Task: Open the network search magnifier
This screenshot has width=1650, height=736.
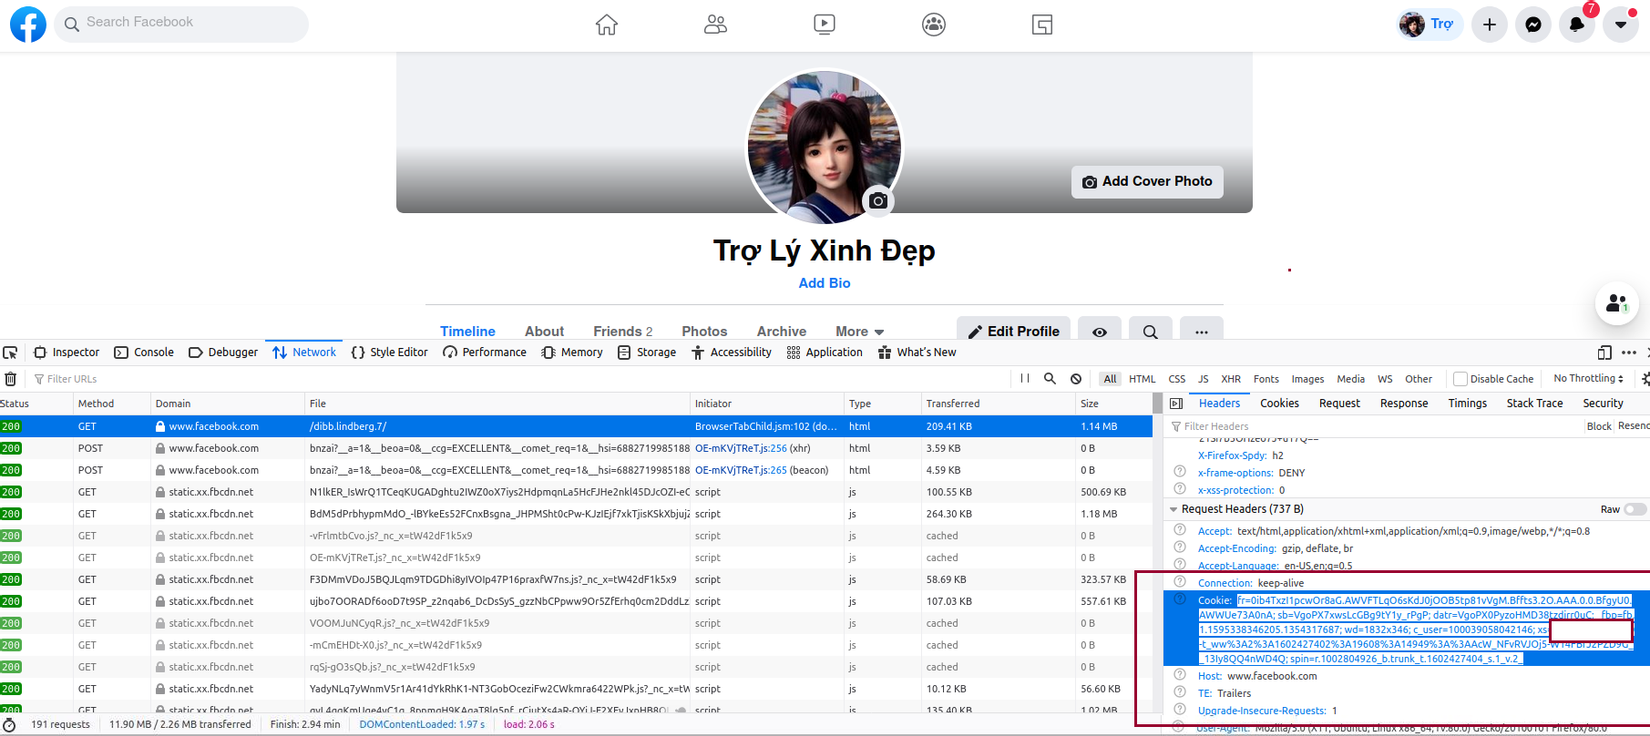Action: tap(1050, 379)
